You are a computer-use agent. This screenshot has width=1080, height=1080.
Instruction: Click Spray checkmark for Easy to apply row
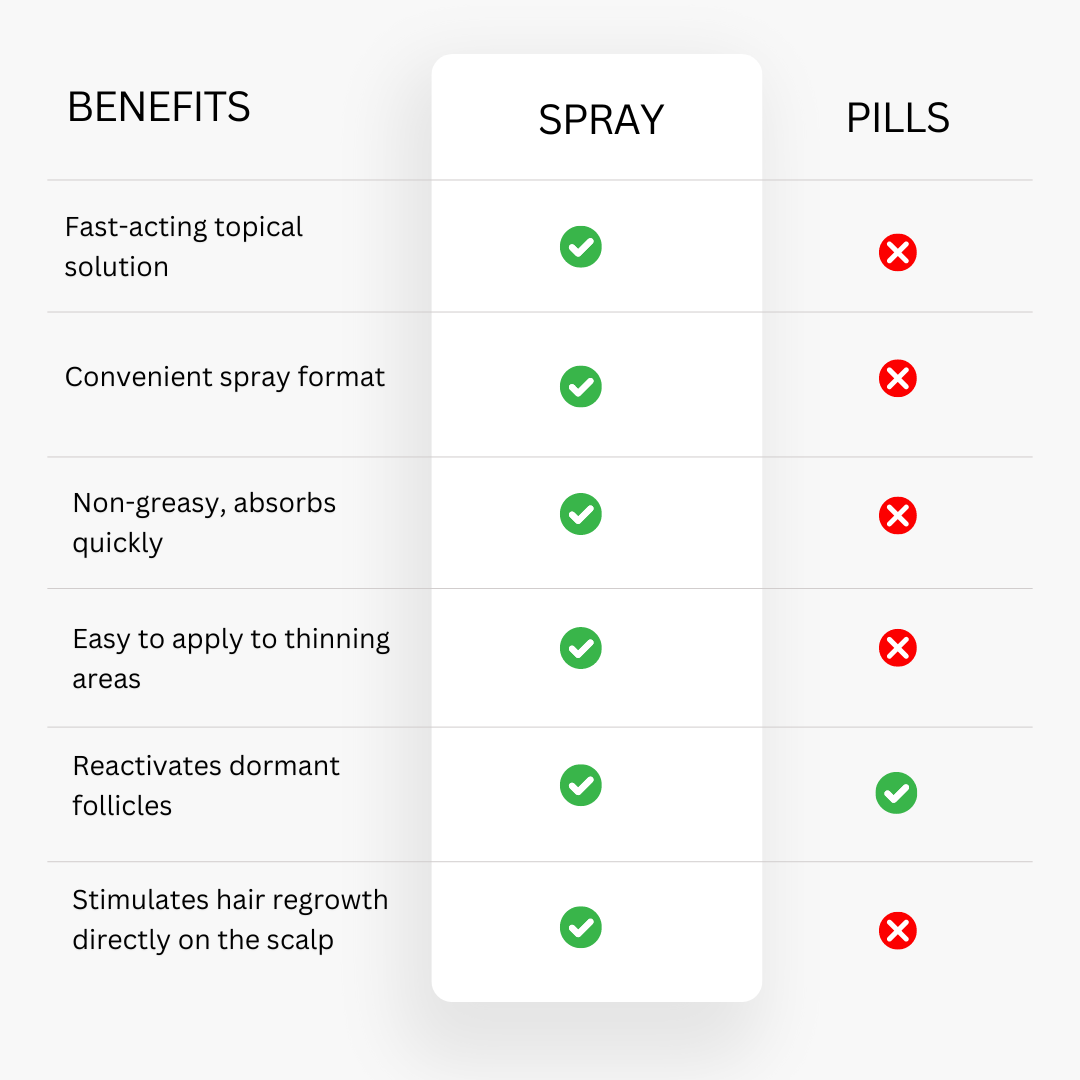coord(581,648)
